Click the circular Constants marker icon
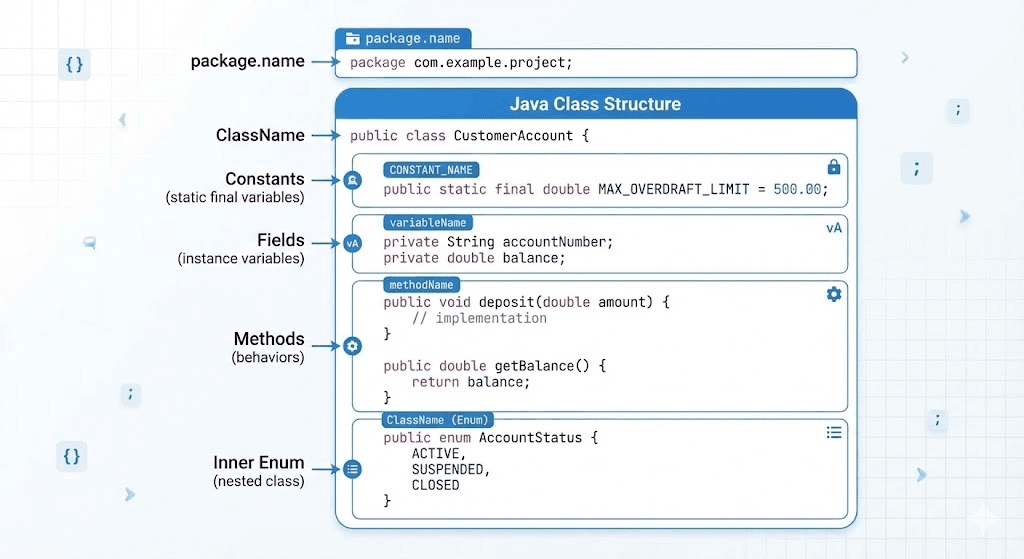Viewport: 1024px width, 559px height. pos(352,180)
